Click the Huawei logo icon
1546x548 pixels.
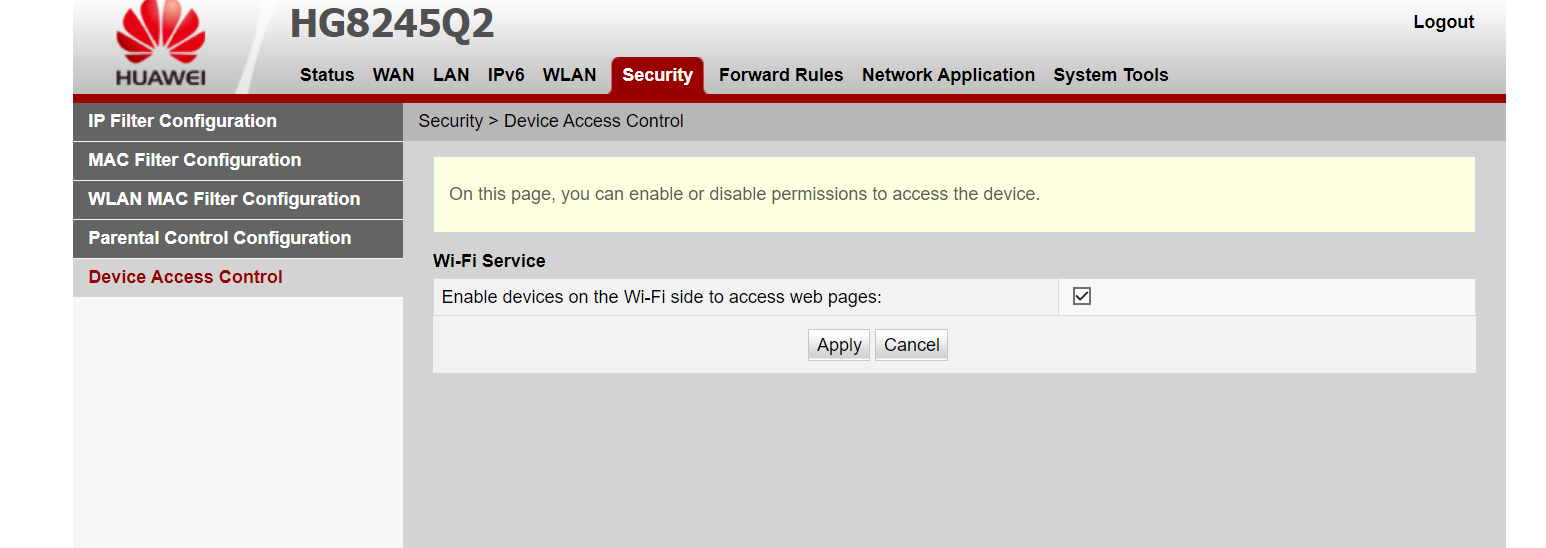tap(160, 44)
